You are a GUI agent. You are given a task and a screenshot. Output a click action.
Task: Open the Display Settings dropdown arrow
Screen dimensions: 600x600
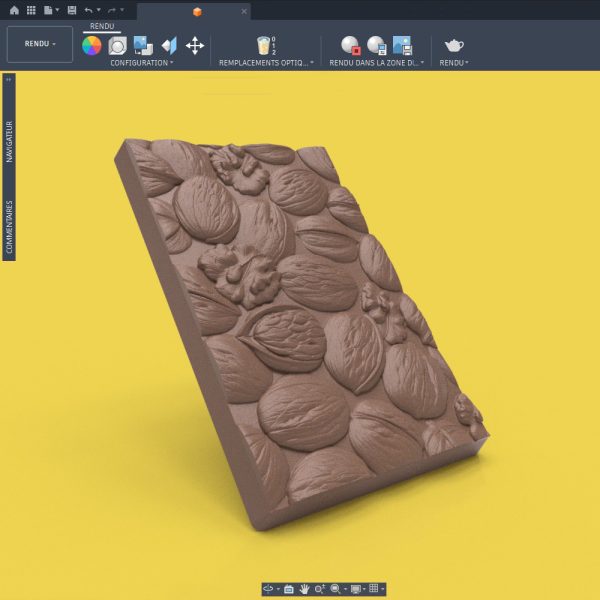364,589
